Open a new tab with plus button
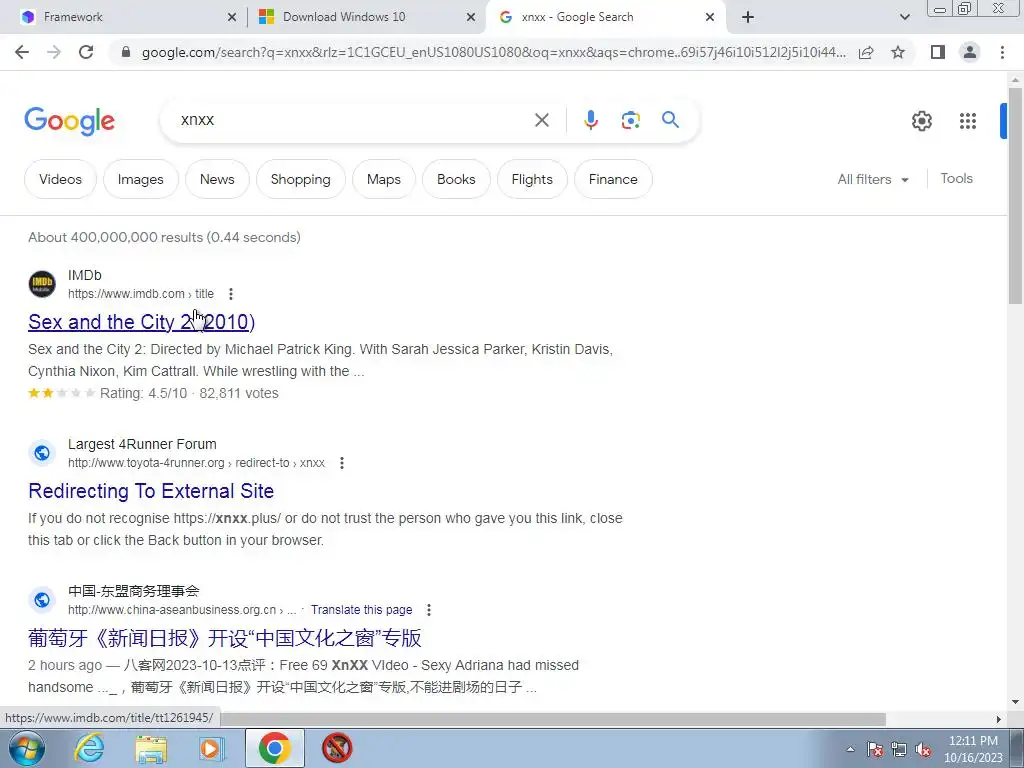Viewport: 1024px width, 768px height. point(748,17)
